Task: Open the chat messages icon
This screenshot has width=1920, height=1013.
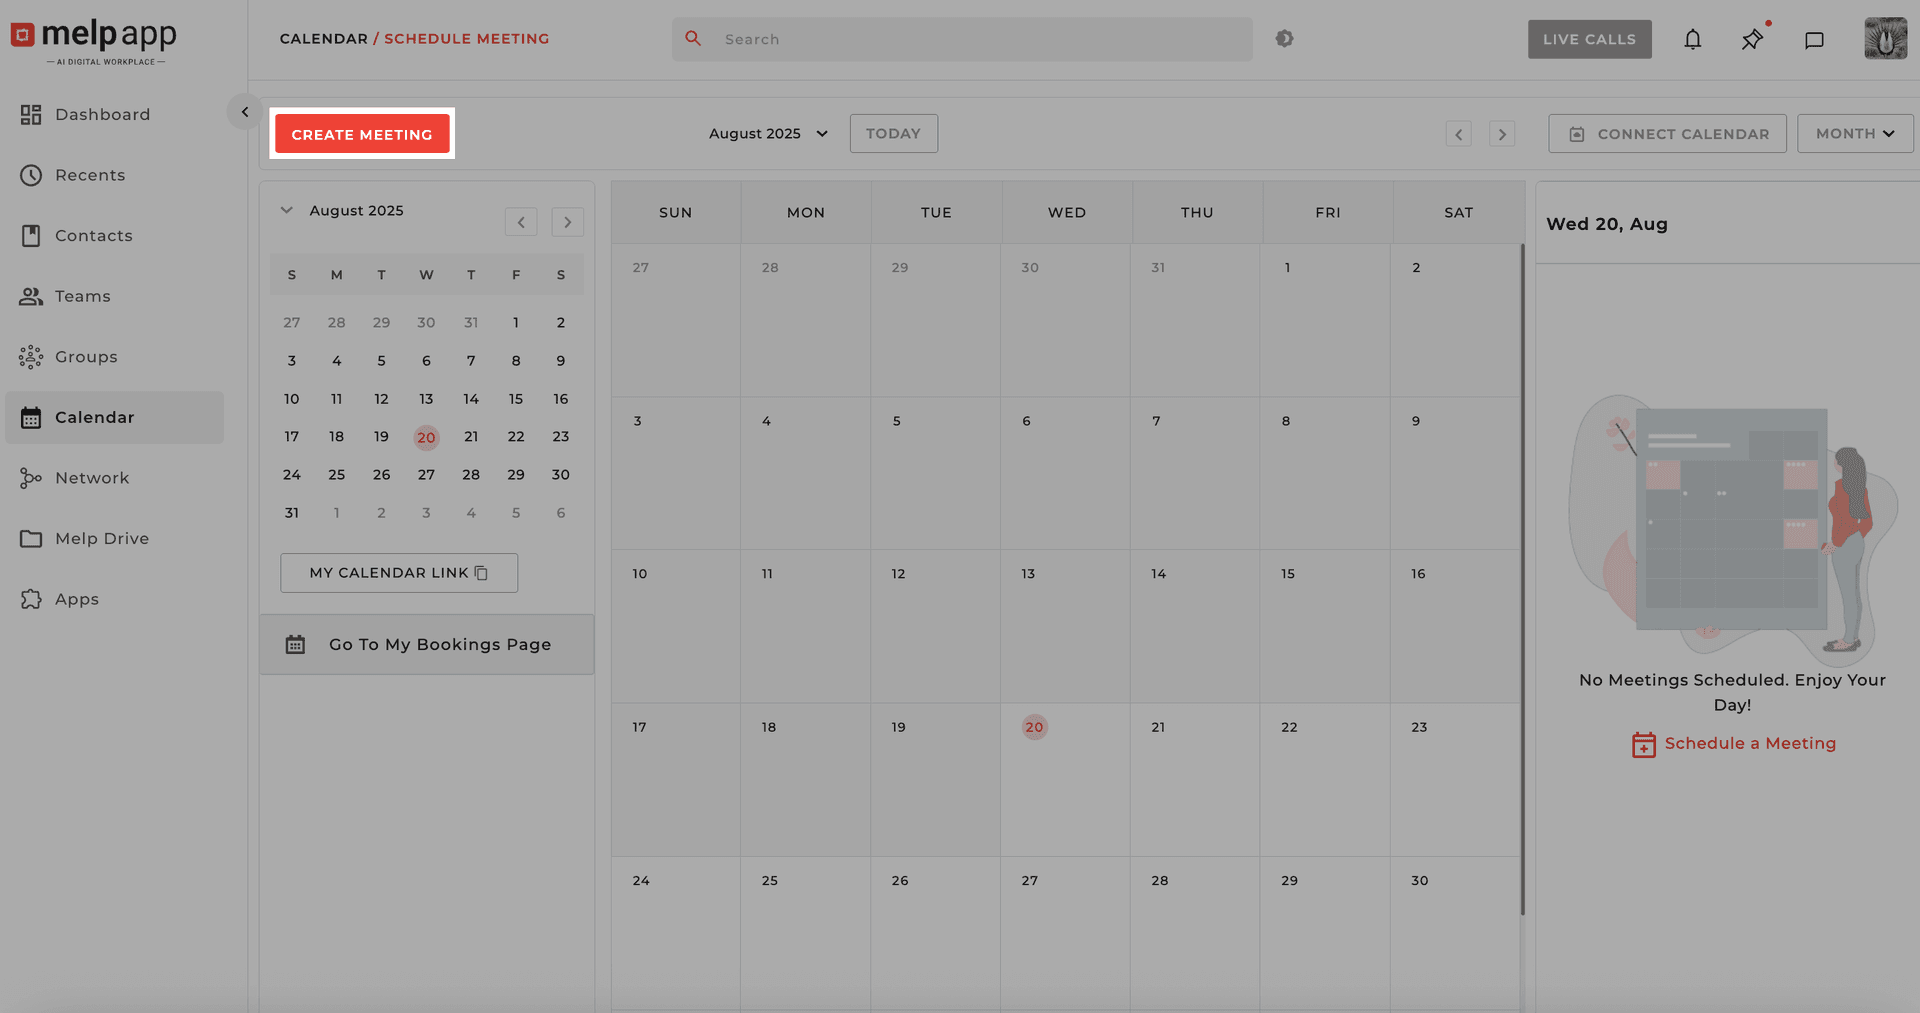Action: tap(1815, 39)
